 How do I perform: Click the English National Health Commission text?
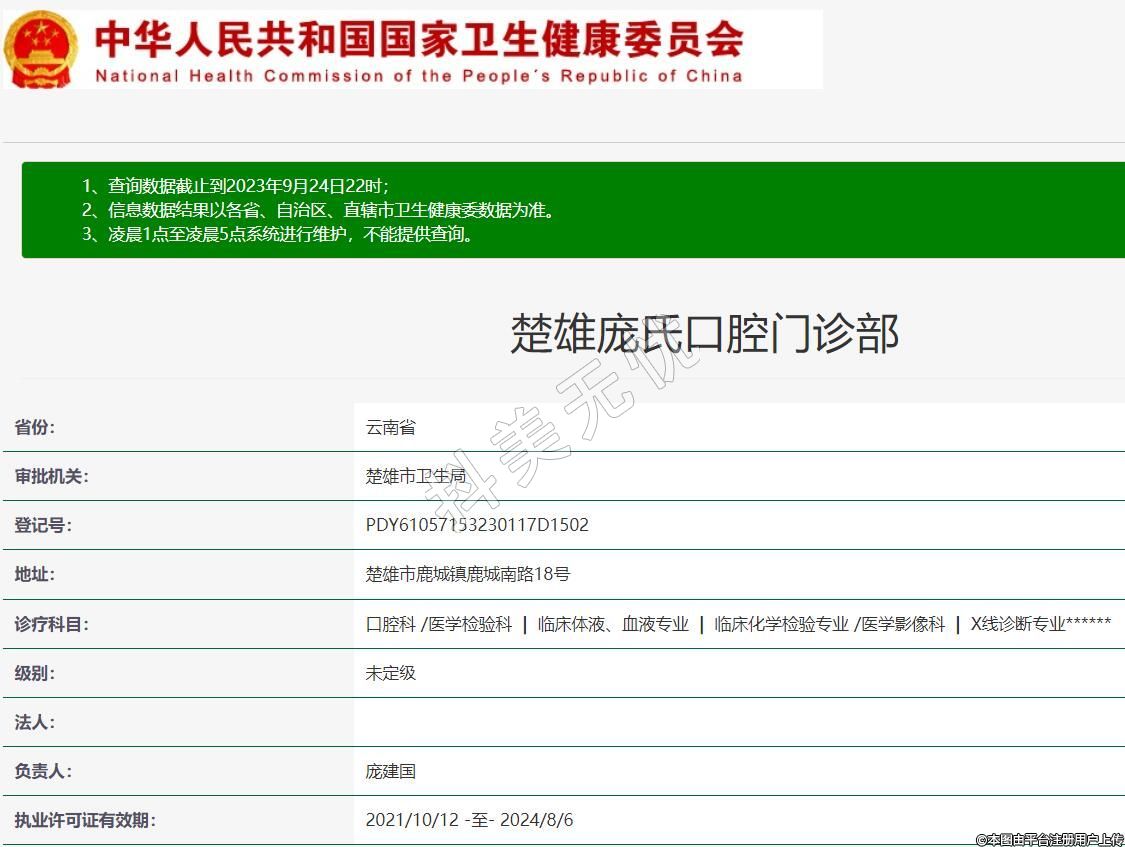pyautogui.click(x=418, y=76)
